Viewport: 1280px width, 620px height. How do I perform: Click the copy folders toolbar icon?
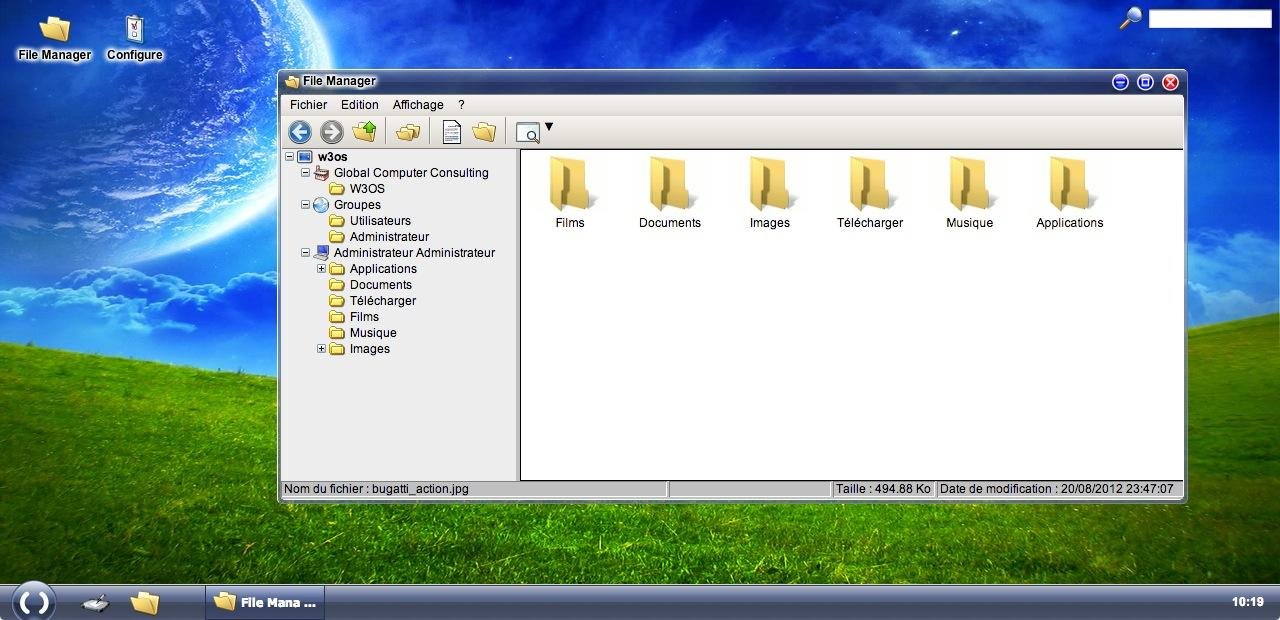coord(406,131)
